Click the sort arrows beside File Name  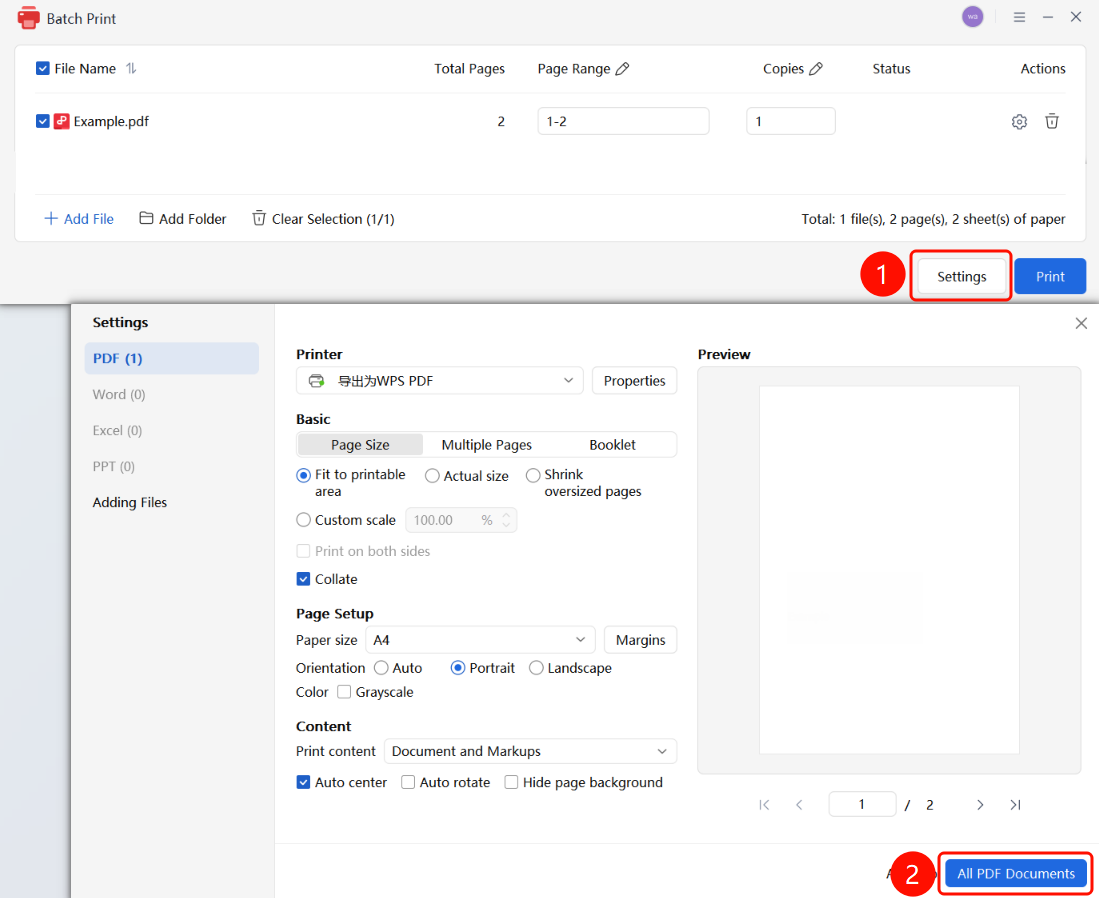pos(131,68)
